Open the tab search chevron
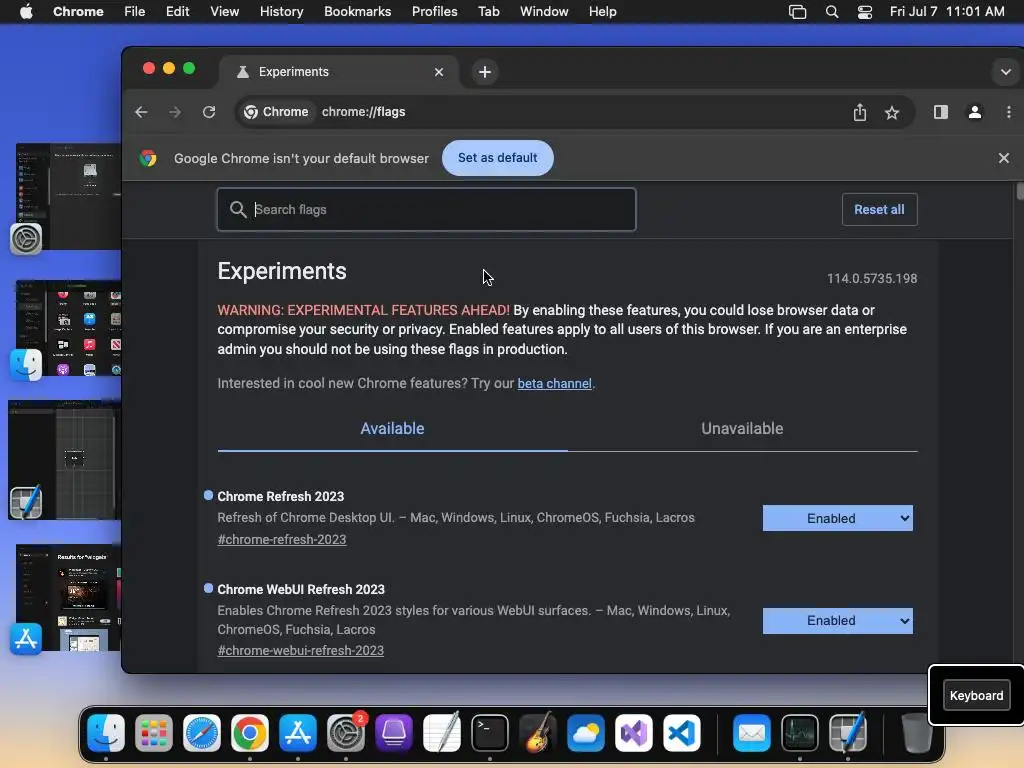Image resolution: width=1024 pixels, height=768 pixels. (x=1006, y=72)
